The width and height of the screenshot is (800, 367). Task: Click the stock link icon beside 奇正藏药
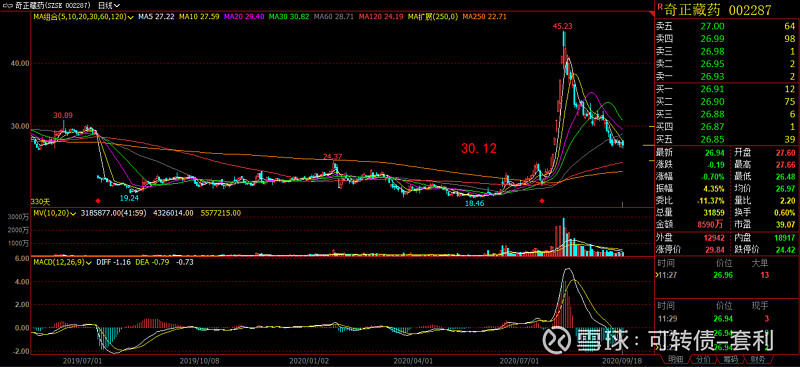[x=9, y=6]
